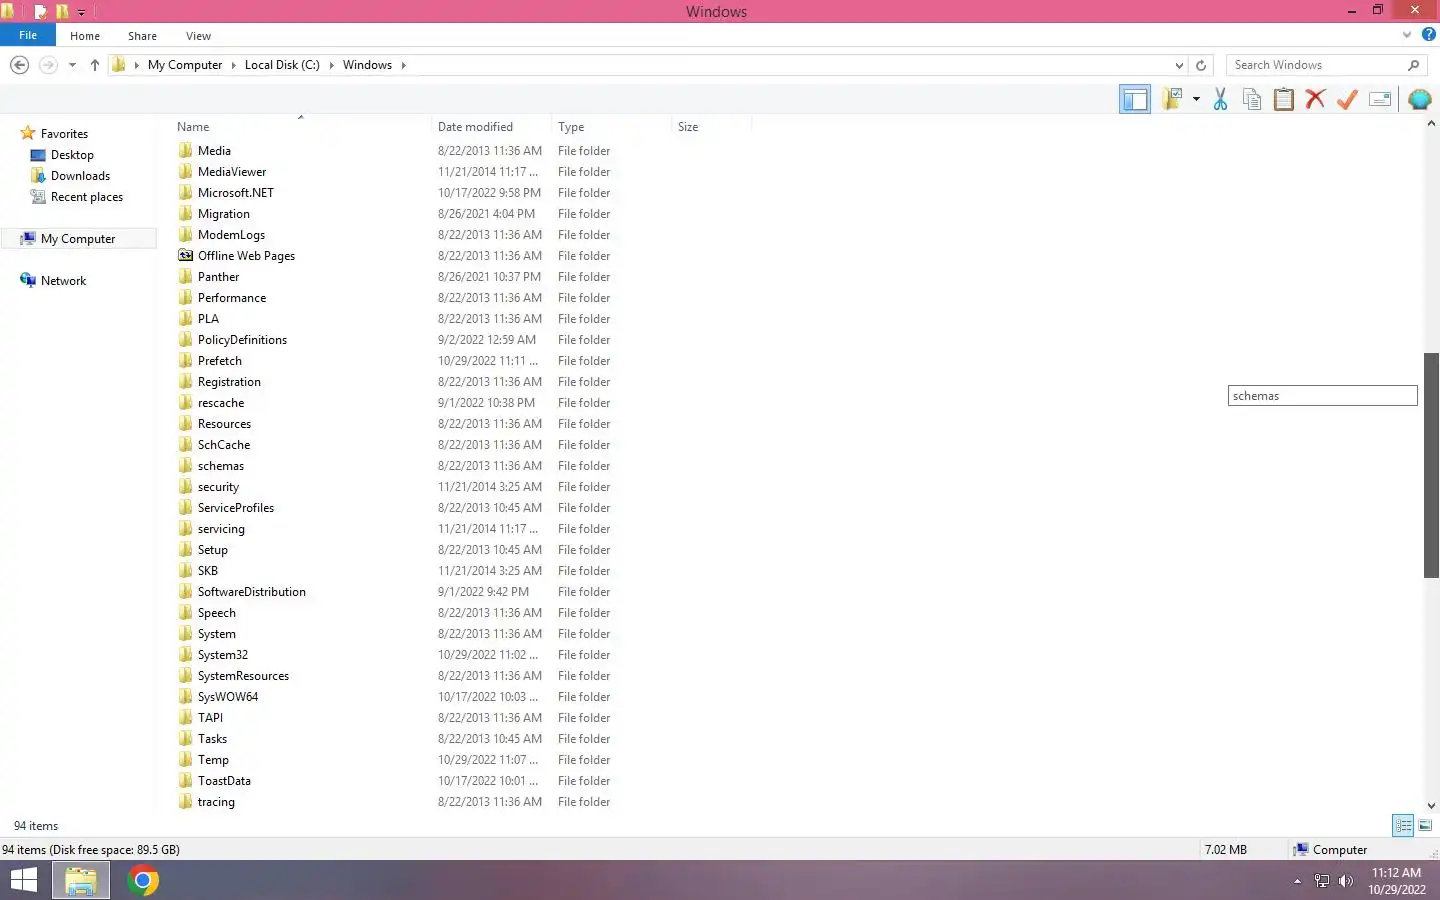Select the schemas folder in the list
Viewport: 1440px width, 900px height.
[220, 466]
